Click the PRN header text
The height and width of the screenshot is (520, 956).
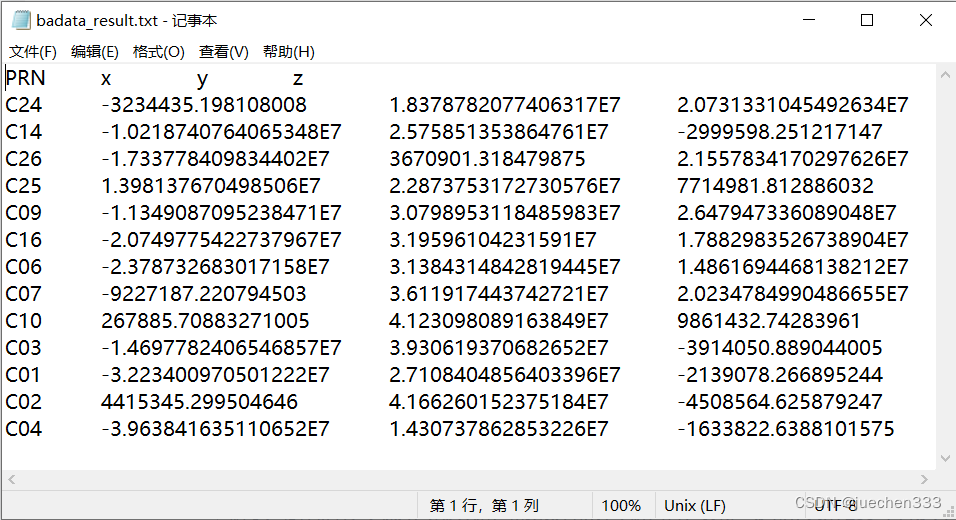coord(26,78)
